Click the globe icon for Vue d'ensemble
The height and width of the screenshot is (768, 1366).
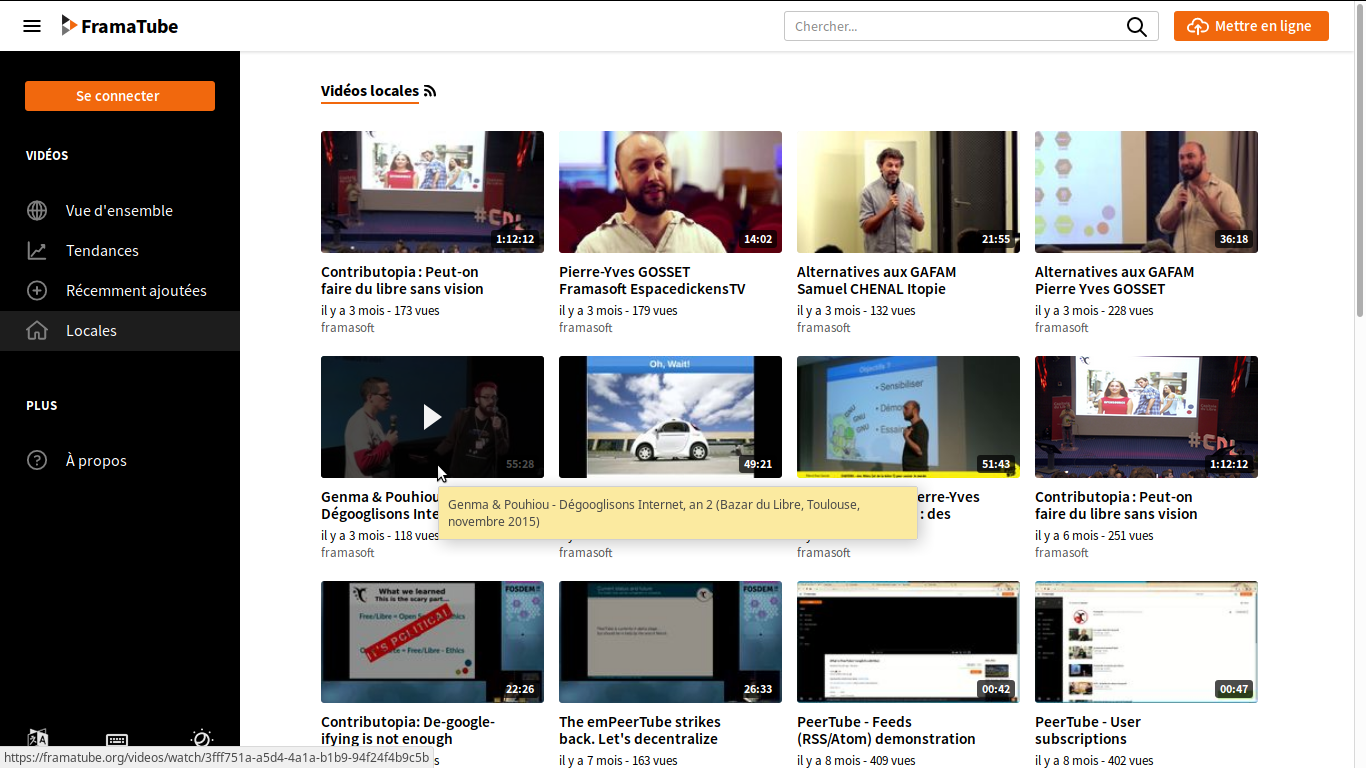click(37, 210)
